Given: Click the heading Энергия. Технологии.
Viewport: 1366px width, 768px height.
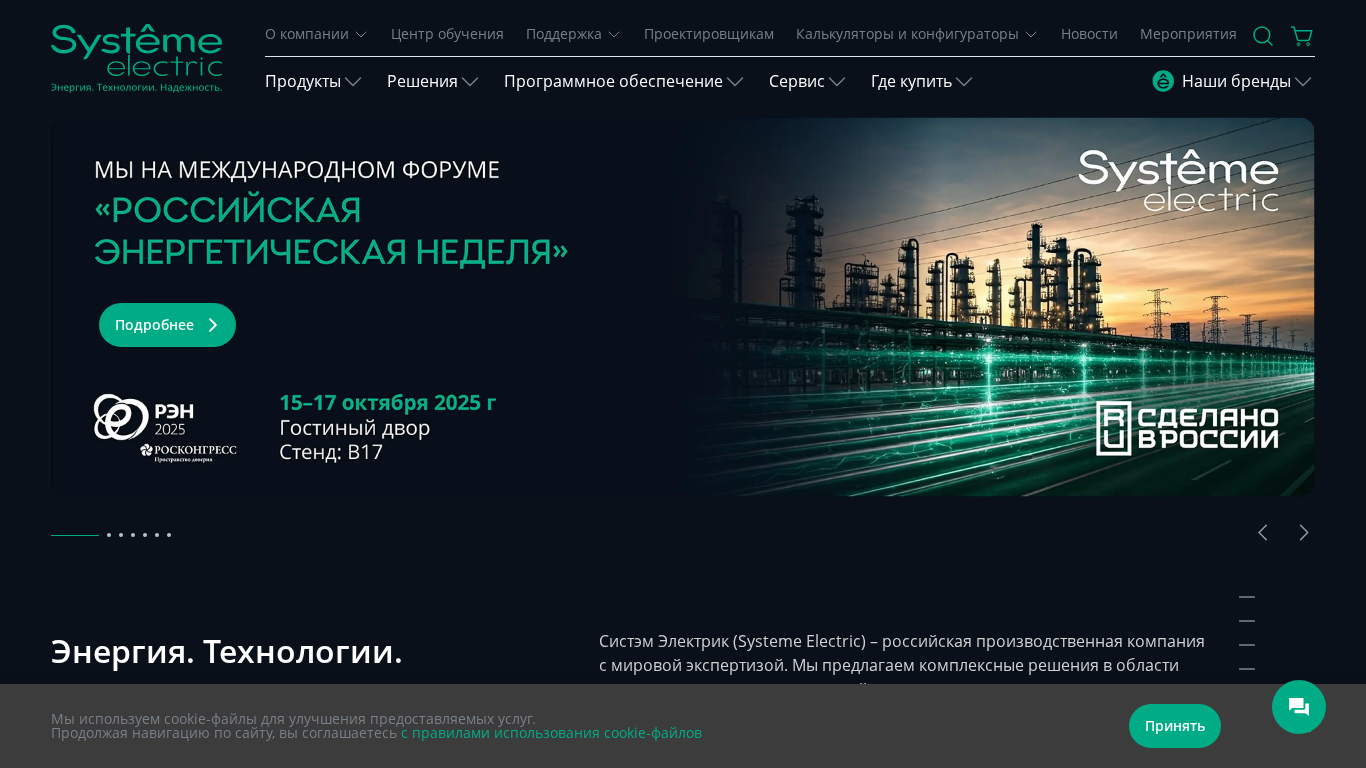Looking at the screenshot, I should pyautogui.click(x=227, y=651).
